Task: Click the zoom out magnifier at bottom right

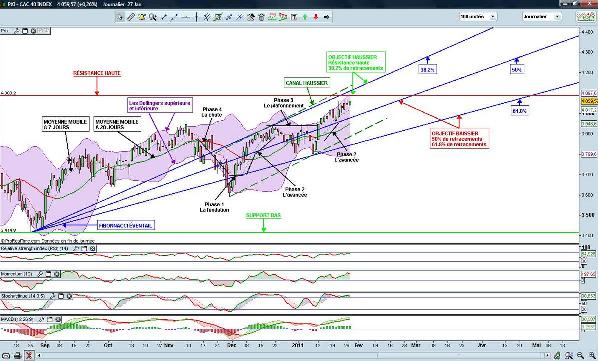Action: click(x=580, y=356)
